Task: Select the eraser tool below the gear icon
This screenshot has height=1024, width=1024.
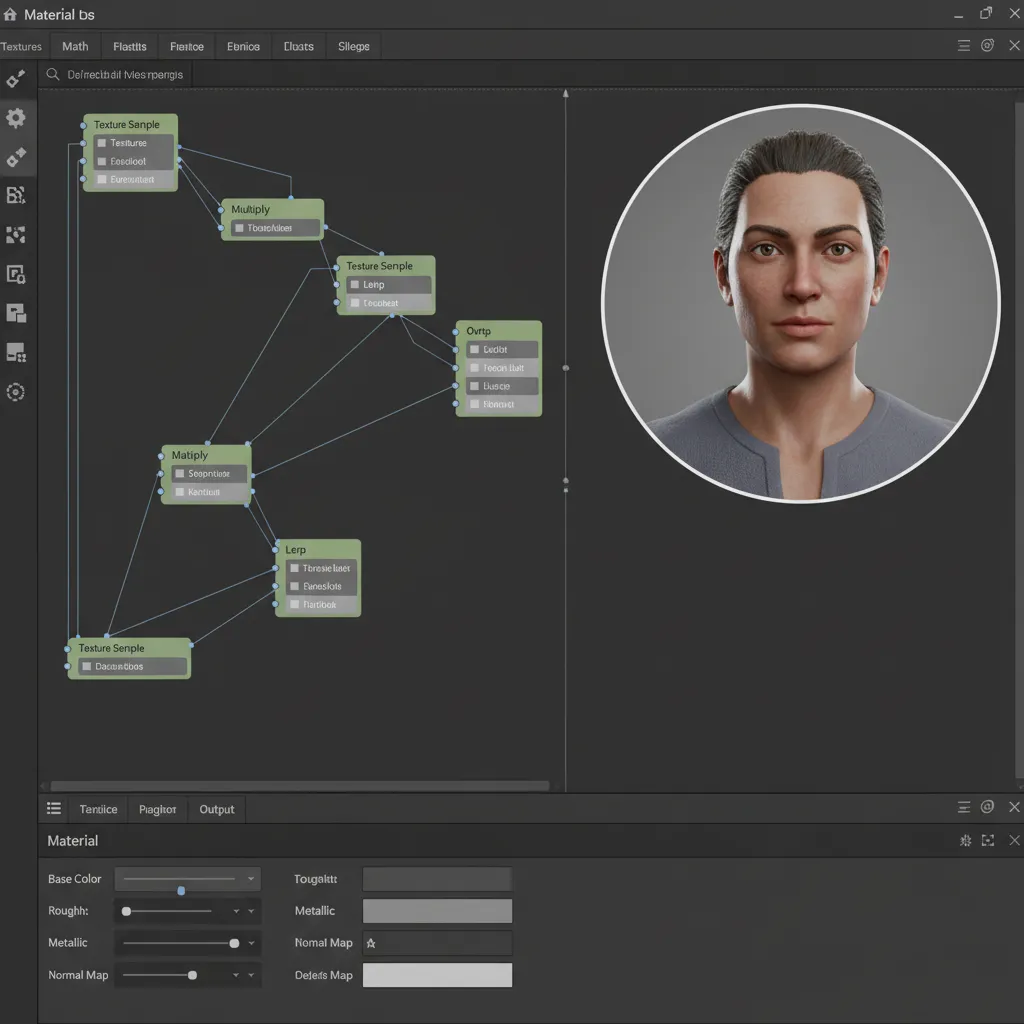Action: coord(15,157)
